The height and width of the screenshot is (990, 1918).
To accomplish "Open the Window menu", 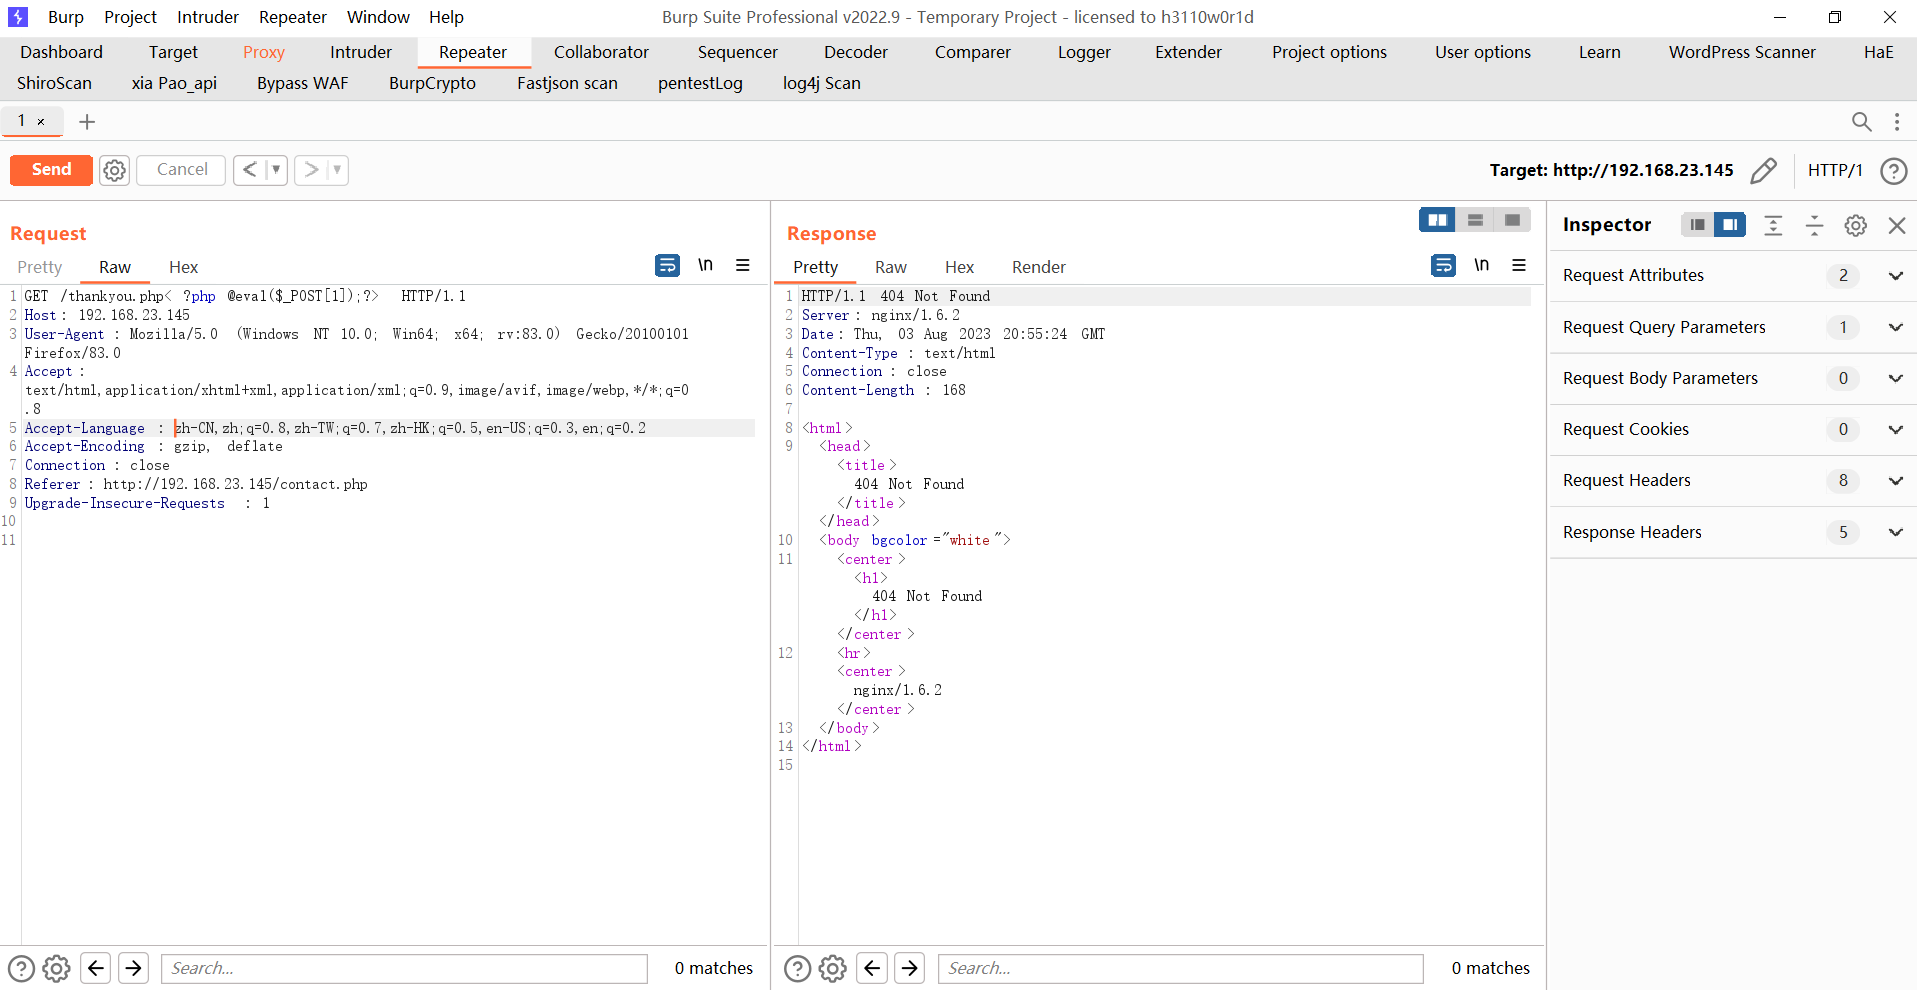I will pyautogui.click(x=378, y=17).
